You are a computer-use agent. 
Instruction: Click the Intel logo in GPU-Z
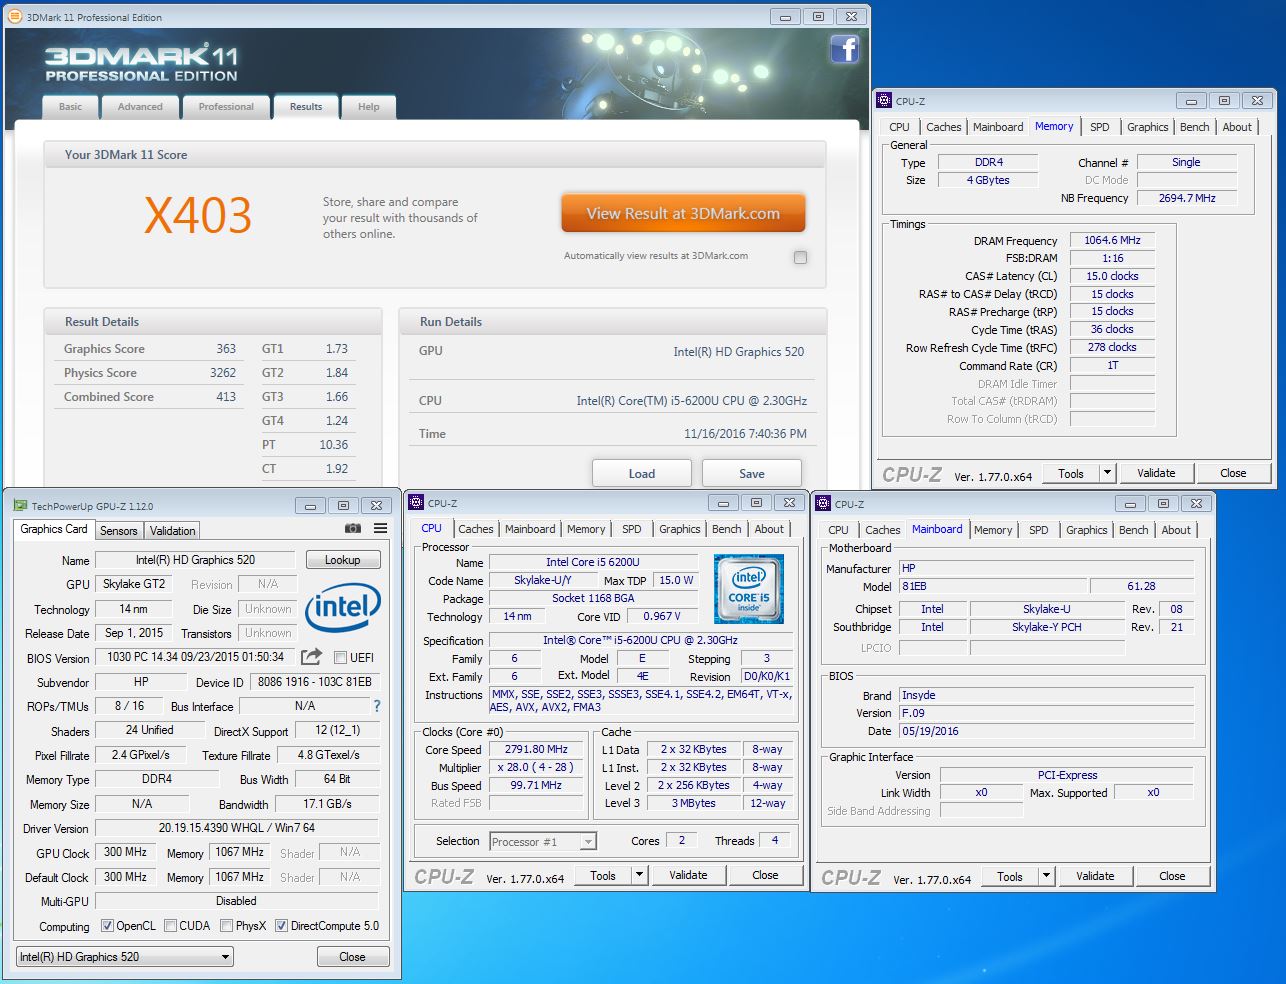click(342, 607)
